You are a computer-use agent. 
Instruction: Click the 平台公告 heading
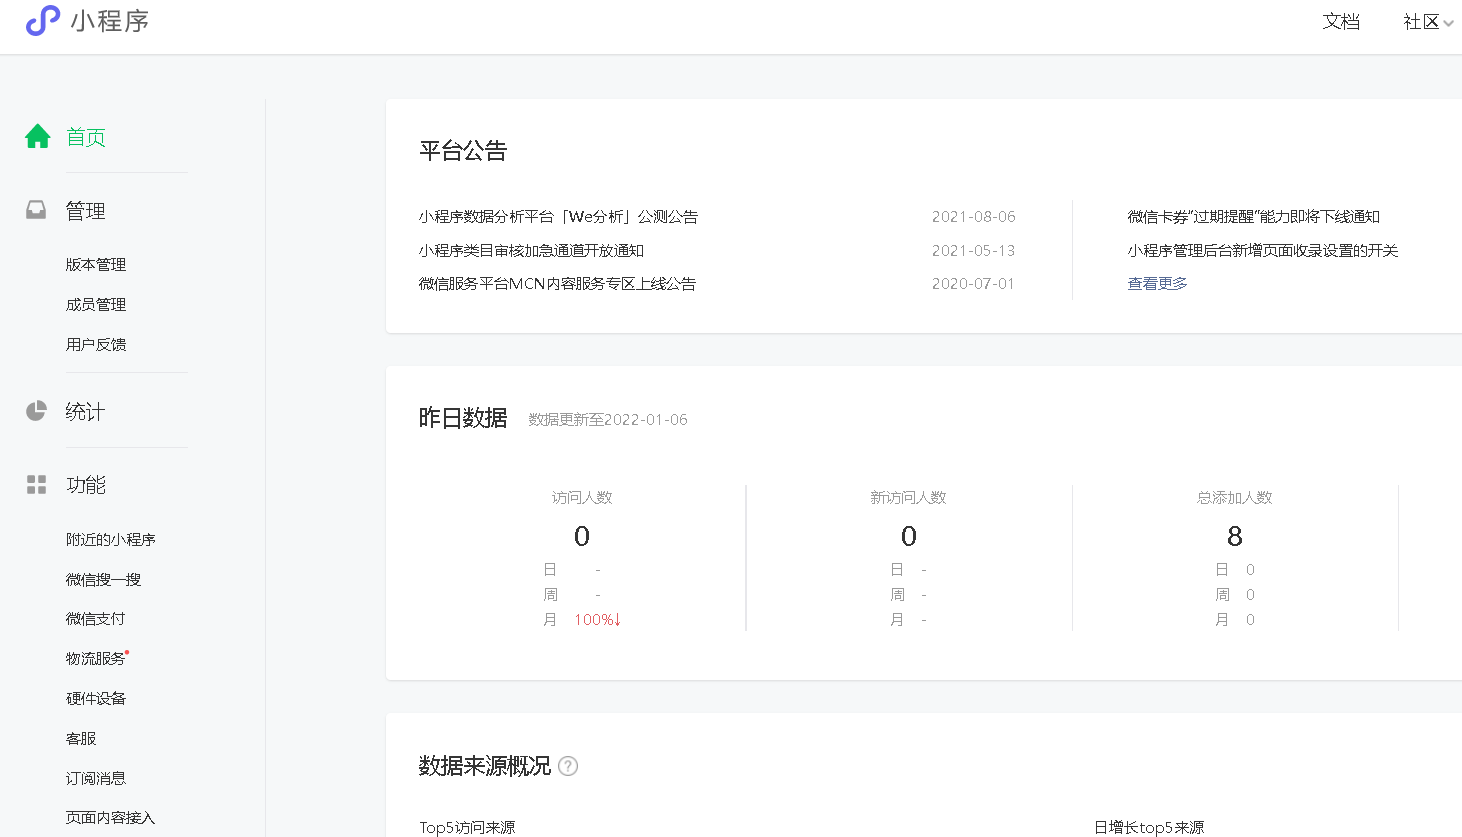click(x=463, y=151)
